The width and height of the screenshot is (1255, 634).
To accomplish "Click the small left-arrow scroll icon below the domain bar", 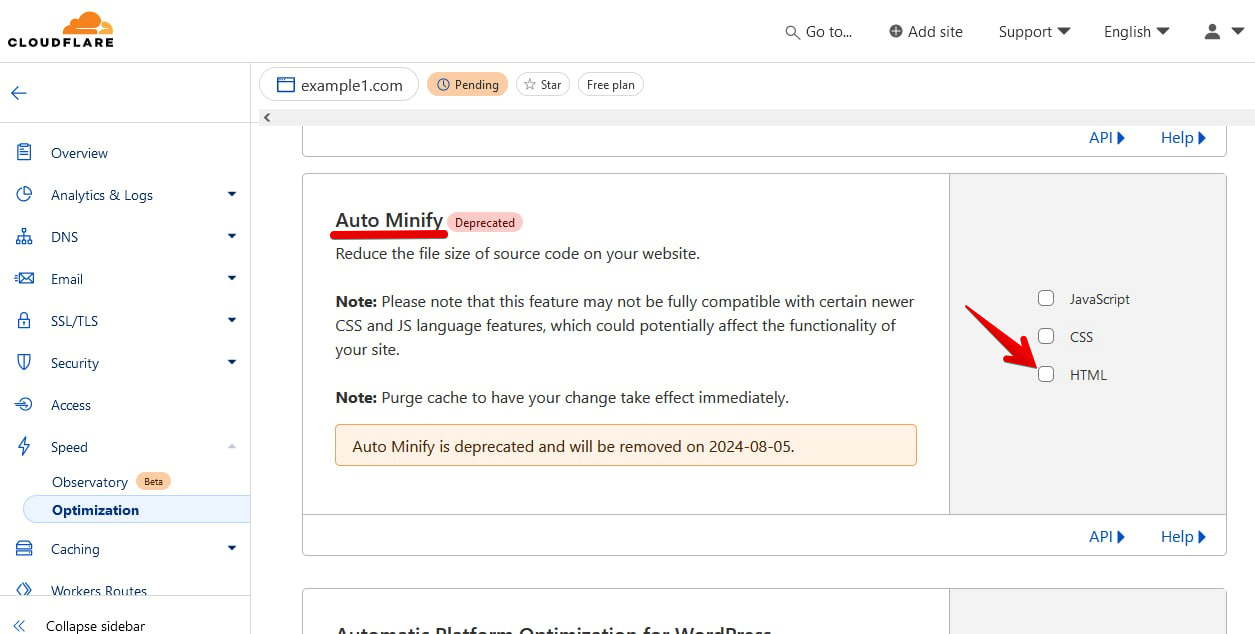I will 266,118.
